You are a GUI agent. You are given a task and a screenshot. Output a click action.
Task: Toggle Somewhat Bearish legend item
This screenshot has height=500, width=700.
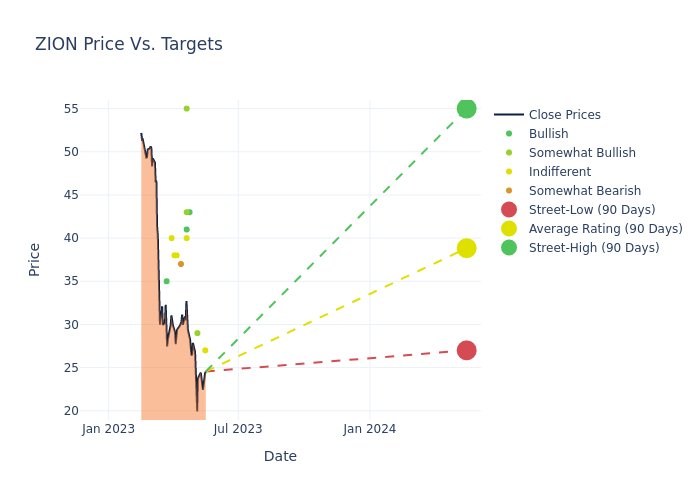(568, 191)
